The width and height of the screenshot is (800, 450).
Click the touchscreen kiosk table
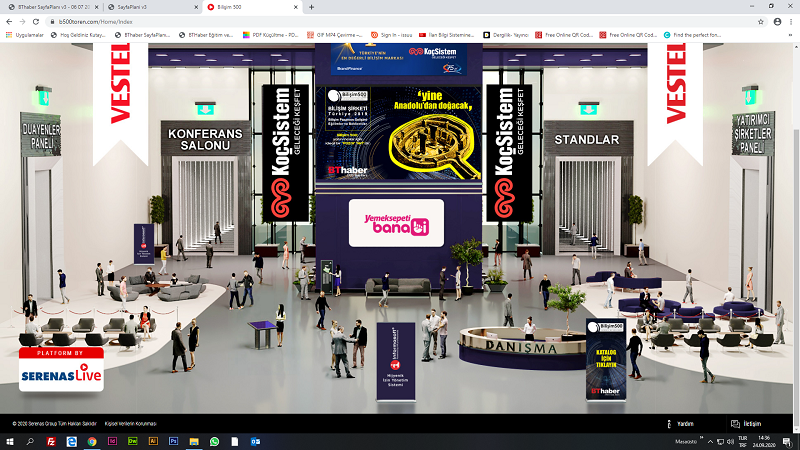pos(262,334)
